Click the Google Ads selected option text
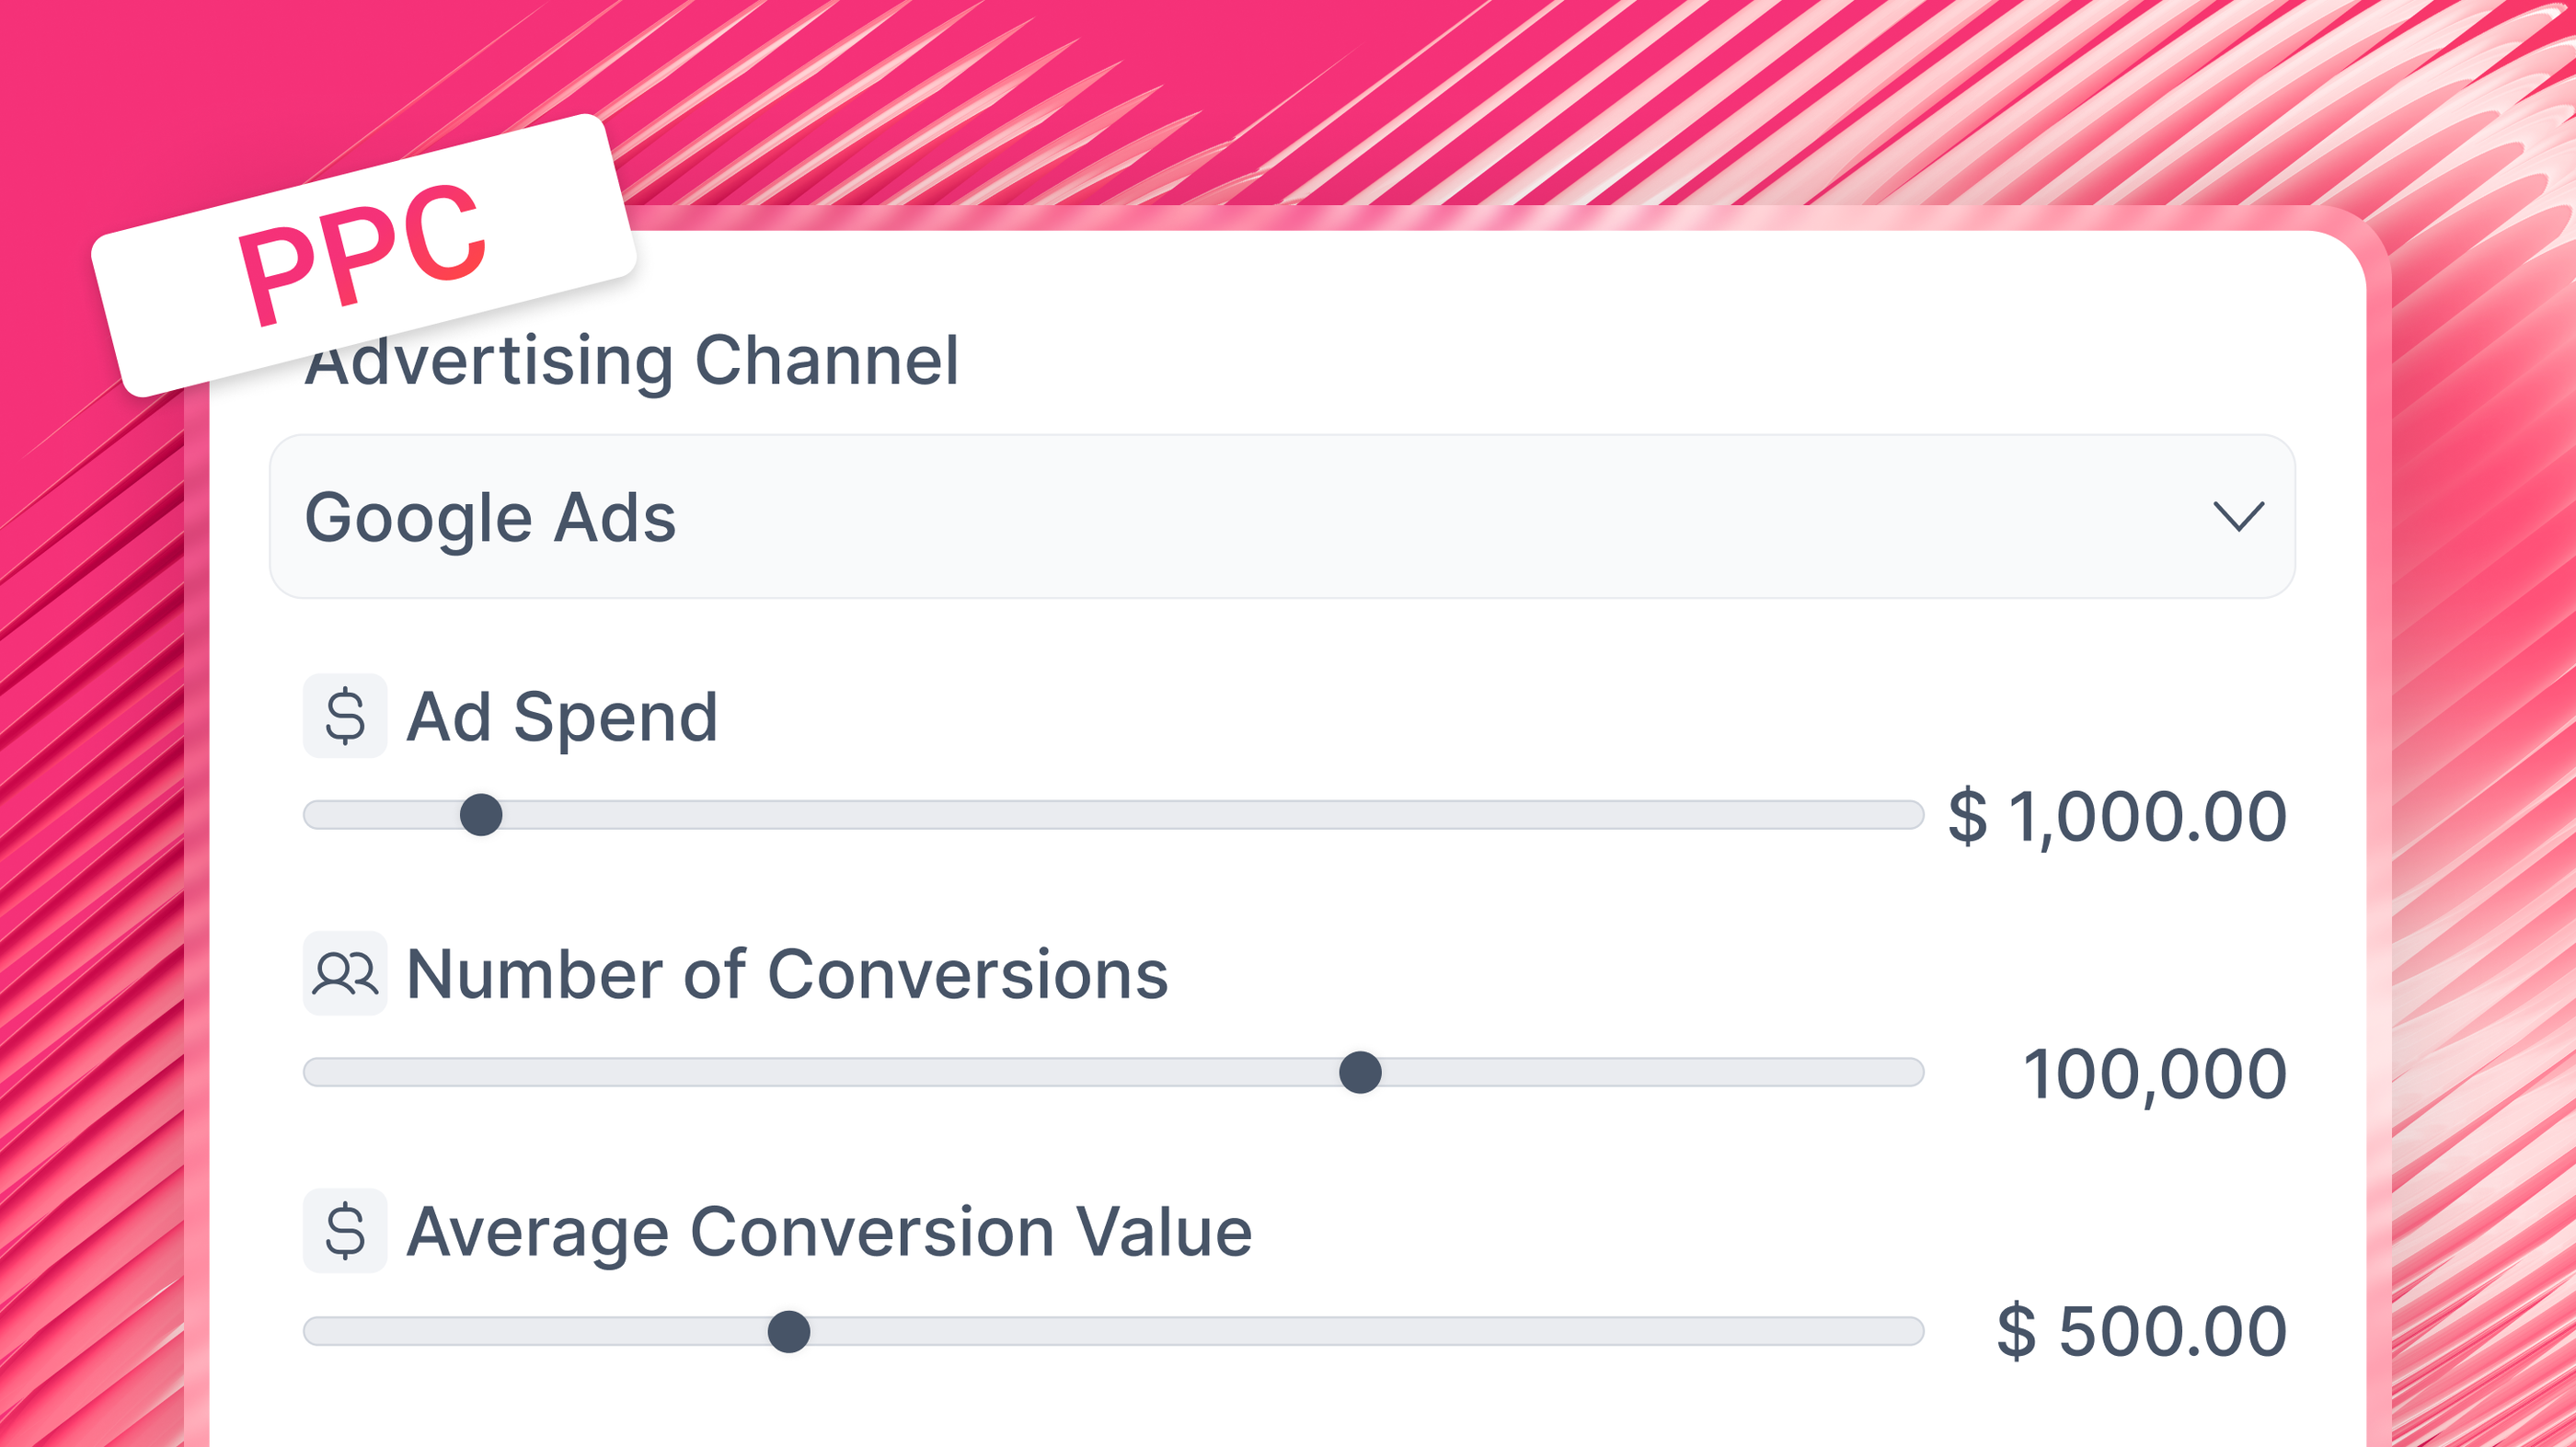This screenshot has width=2576, height=1447. point(490,518)
